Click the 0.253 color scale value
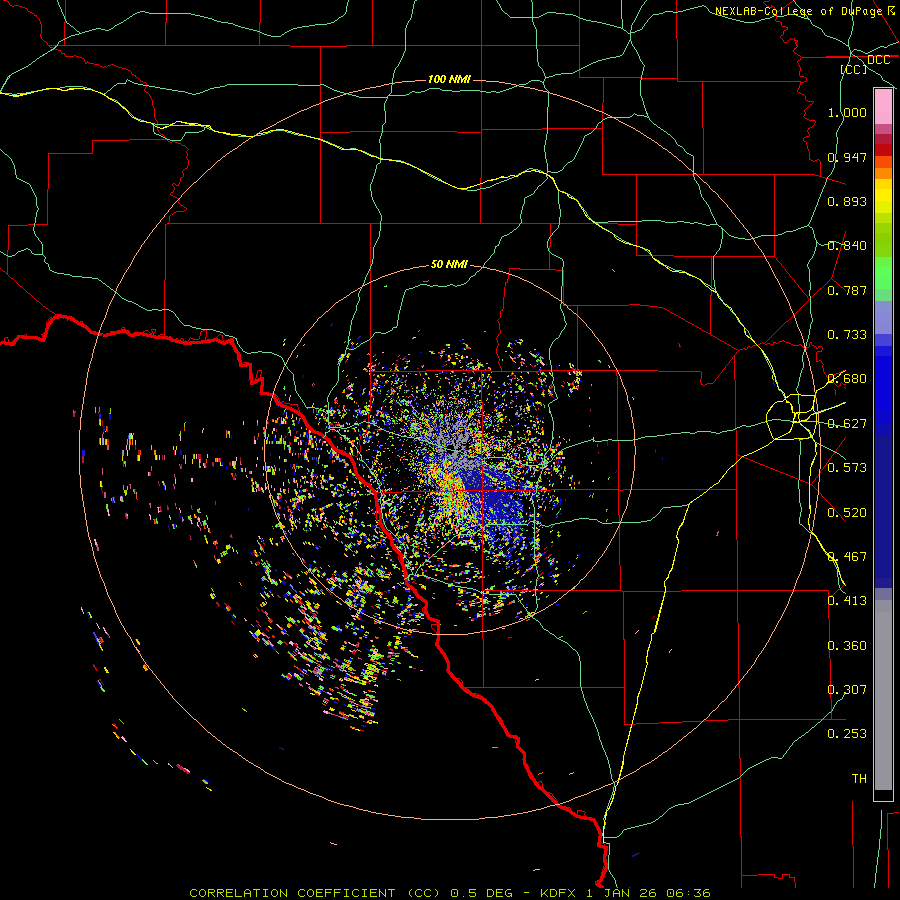Image resolution: width=900 pixels, height=900 pixels. tap(847, 734)
